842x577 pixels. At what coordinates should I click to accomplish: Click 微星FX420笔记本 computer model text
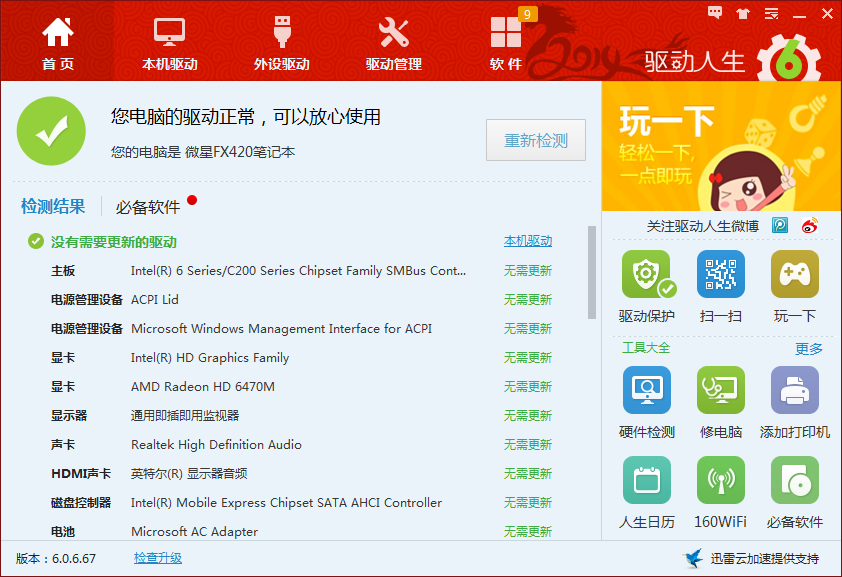[x=240, y=152]
